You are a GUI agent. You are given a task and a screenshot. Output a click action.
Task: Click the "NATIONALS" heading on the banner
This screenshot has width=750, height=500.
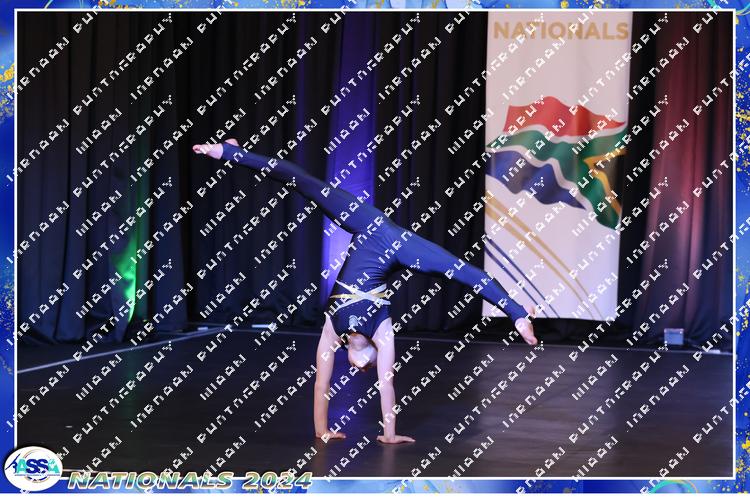coord(561,31)
